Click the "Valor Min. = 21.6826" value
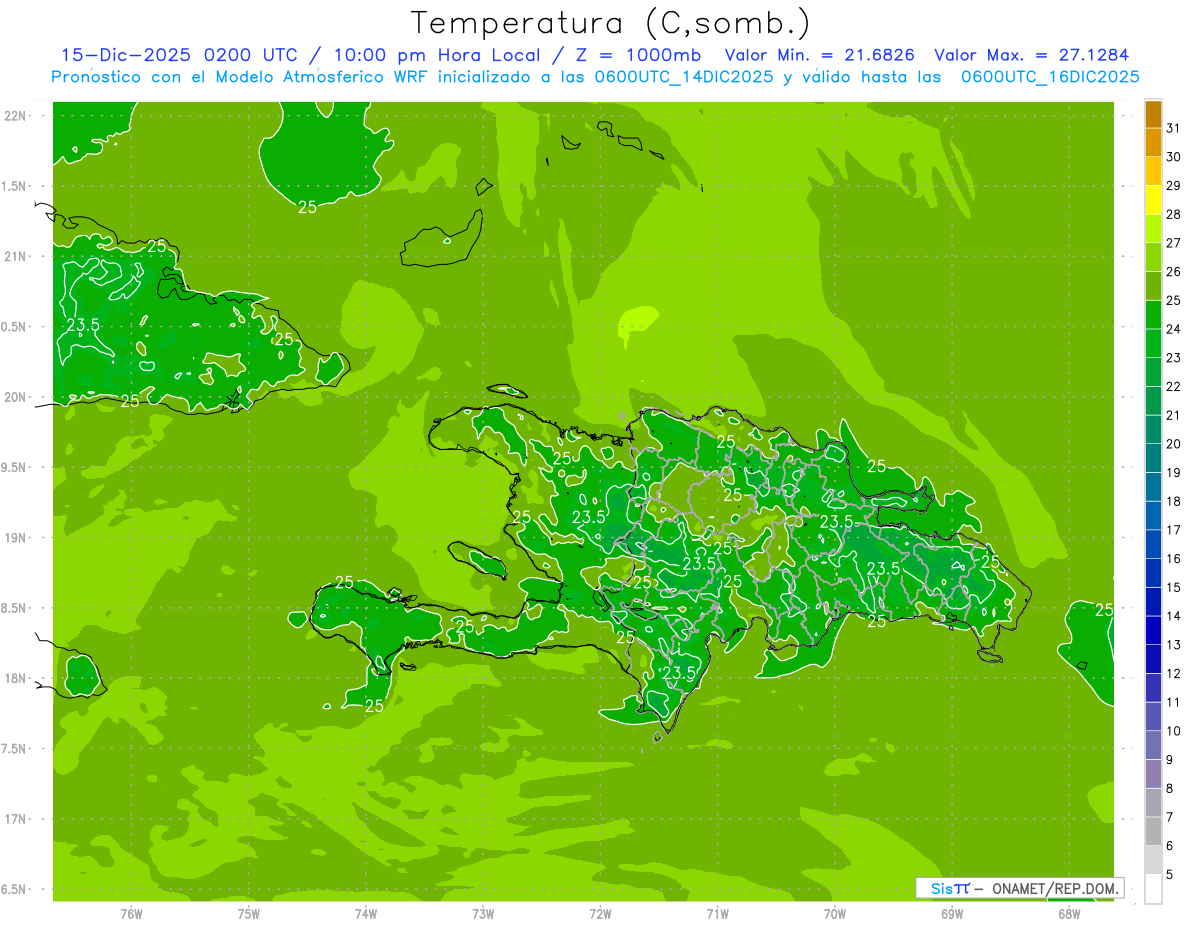 click(820, 55)
